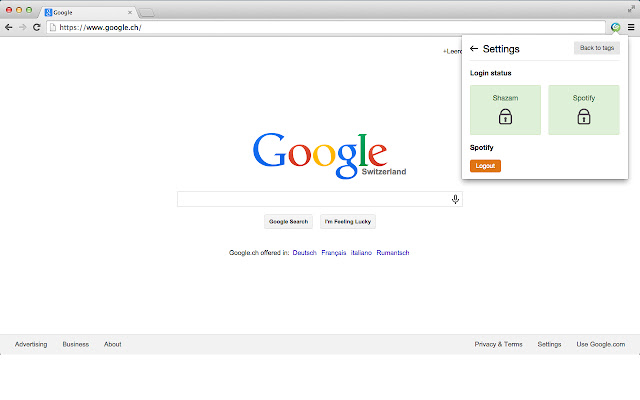Image resolution: width=640 pixels, height=400 pixels.
Task: Click the Google Search button
Action: tap(288, 222)
